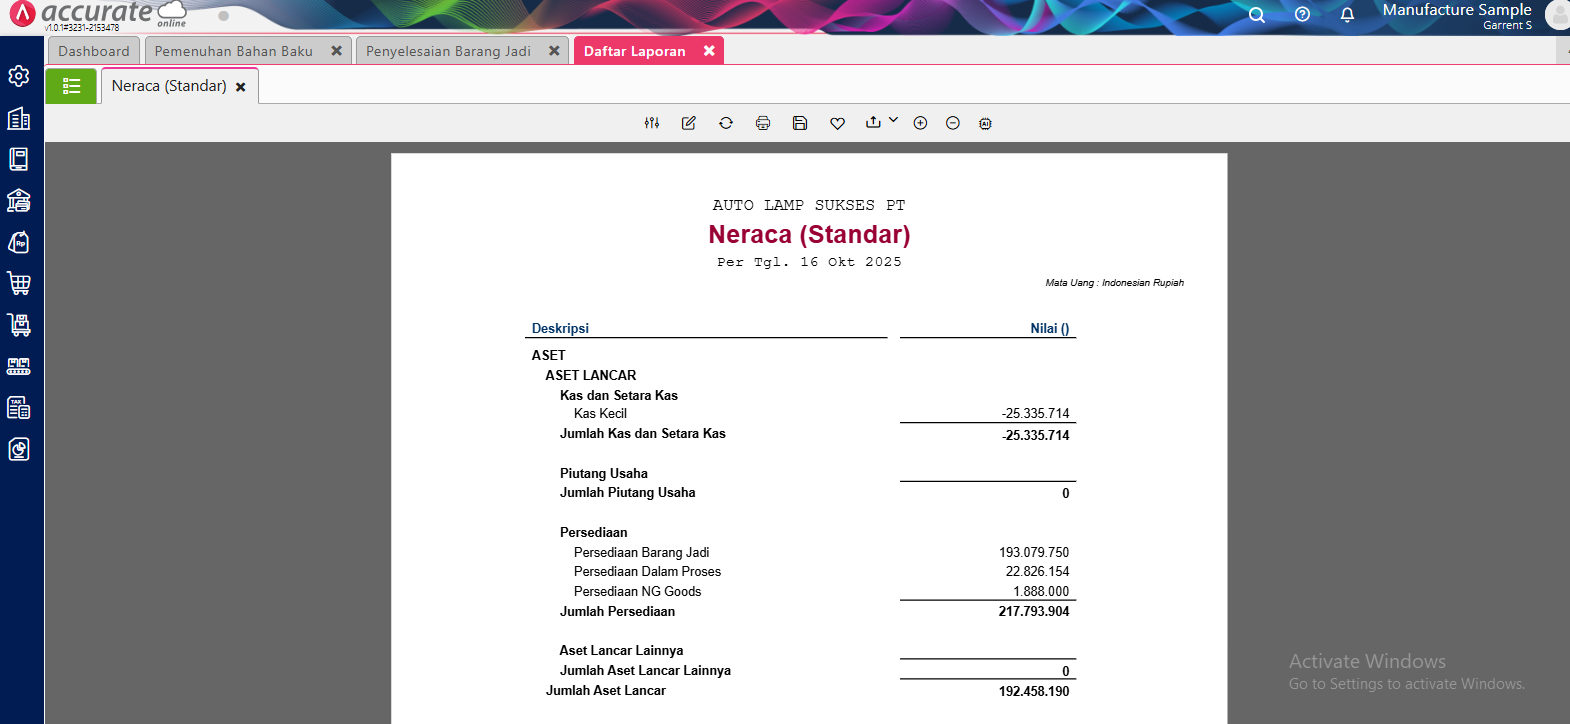Switch to the Pemenuhan Bahan Baku tab

coord(234,51)
